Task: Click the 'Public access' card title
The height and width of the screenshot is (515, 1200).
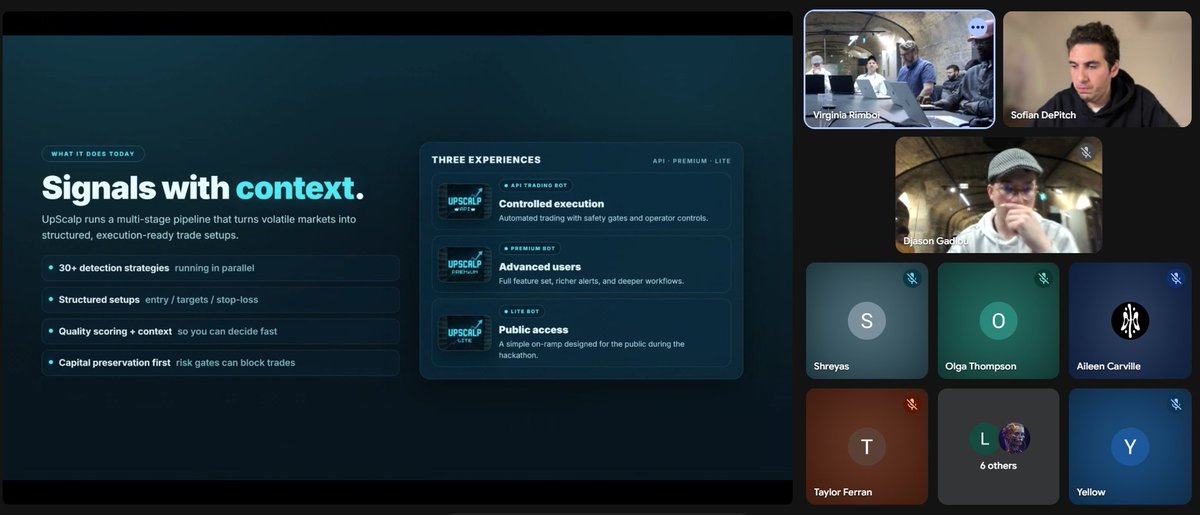Action: click(x=533, y=330)
